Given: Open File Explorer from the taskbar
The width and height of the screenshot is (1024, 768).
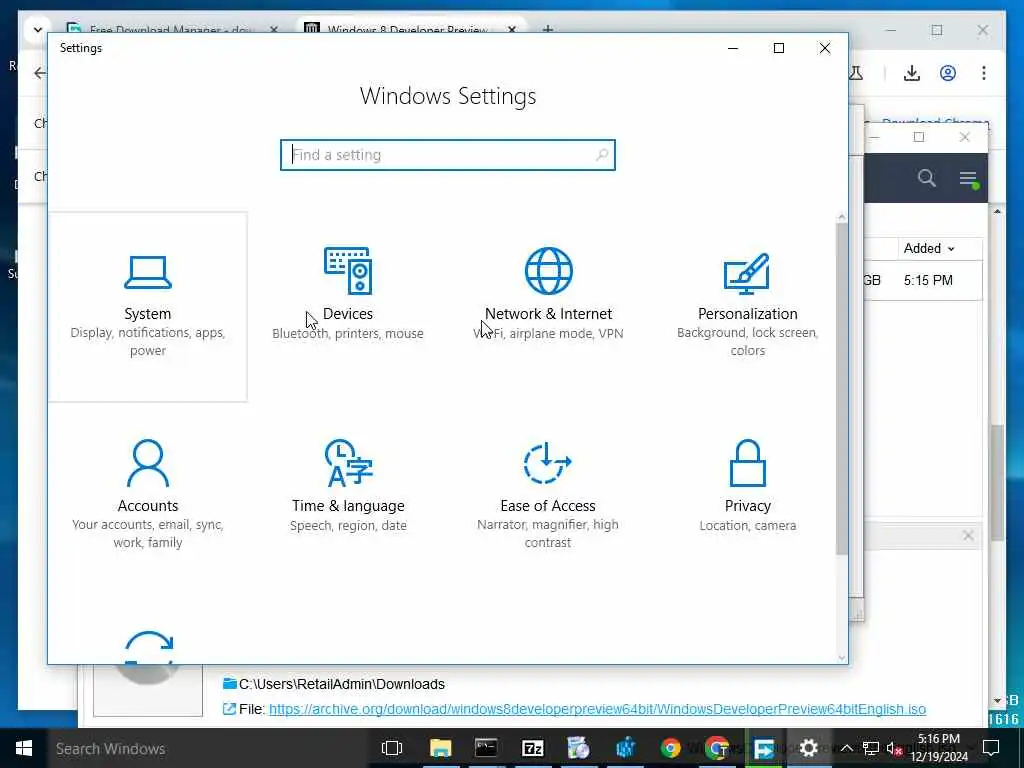Looking at the screenshot, I should (440, 748).
